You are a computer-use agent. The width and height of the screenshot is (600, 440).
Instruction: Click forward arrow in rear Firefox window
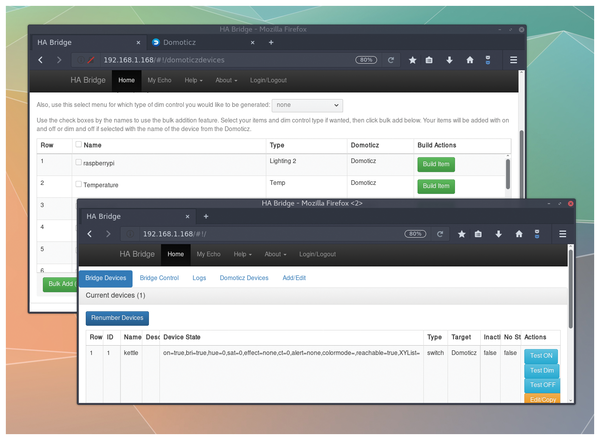pyautogui.click(x=59, y=60)
